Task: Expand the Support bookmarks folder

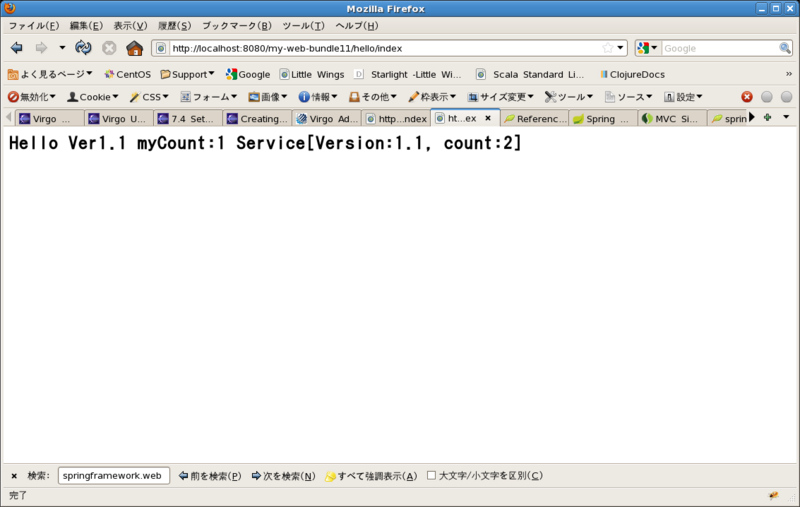Action: click(x=187, y=74)
